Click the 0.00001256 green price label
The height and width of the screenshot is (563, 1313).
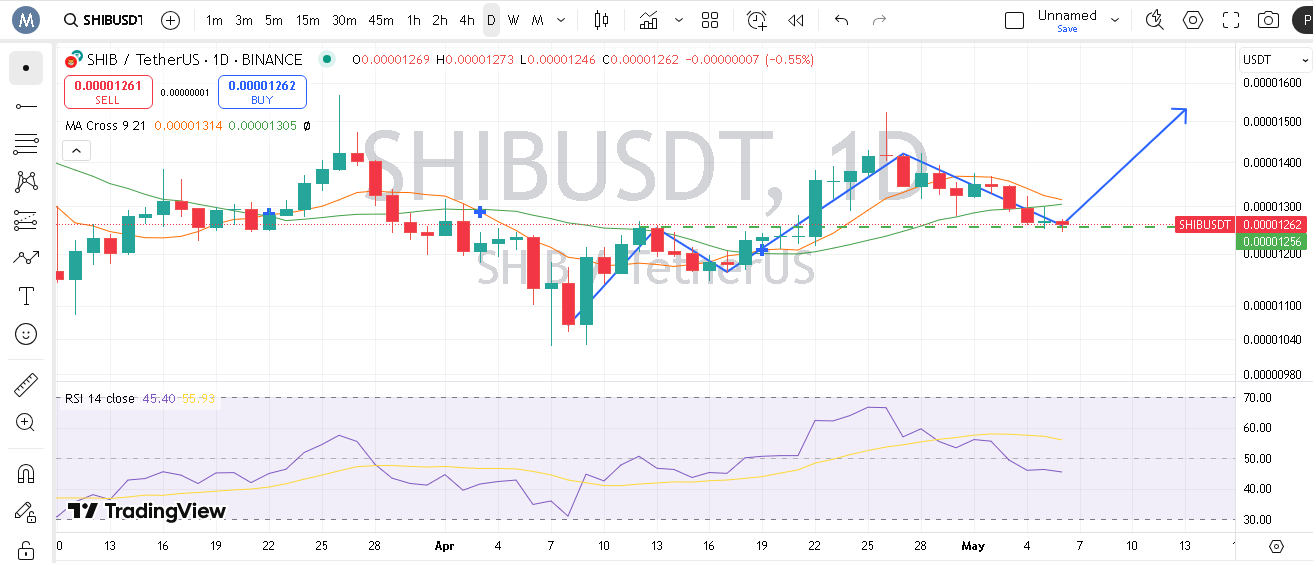(1272, 242)
